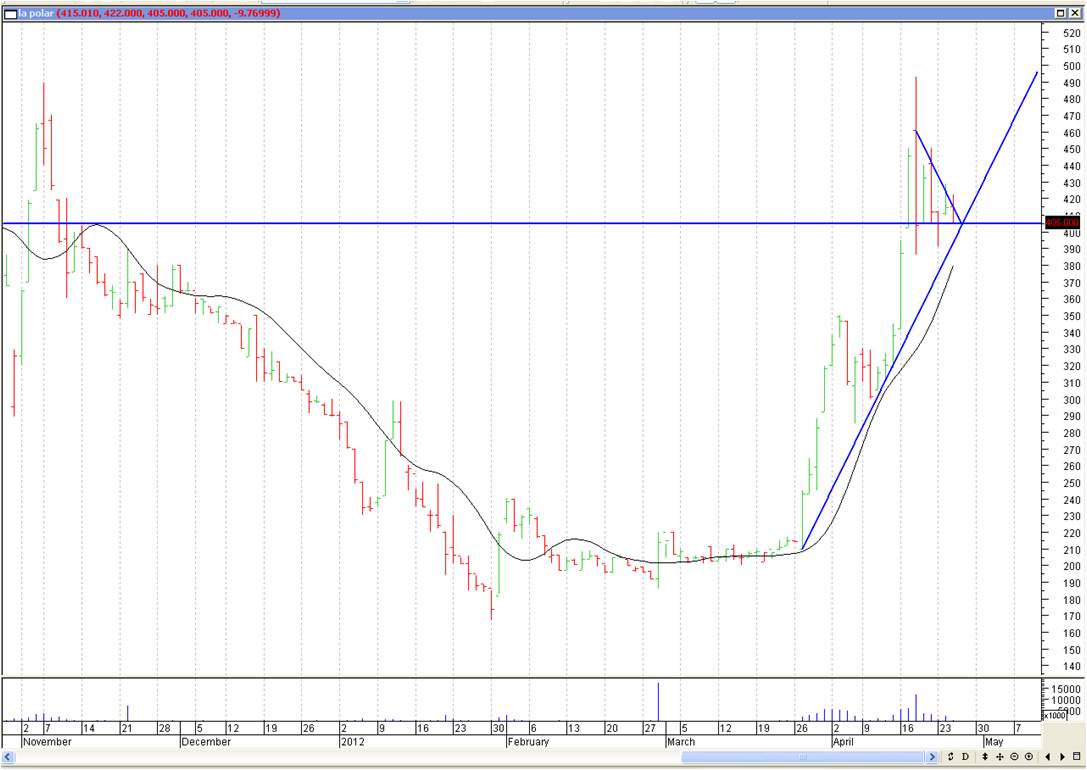This screenshot has height=770, width=1087.
Task: Click the rescale Y-axis icon in bottom toolbar
Action: click(x=950, y=757)
